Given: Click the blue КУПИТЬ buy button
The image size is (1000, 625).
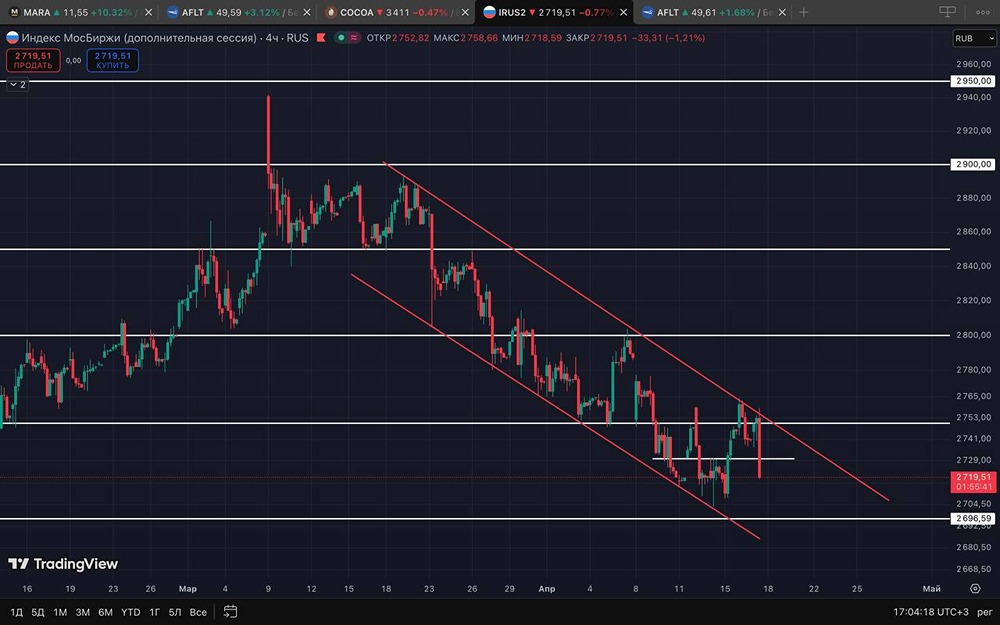Looking at the screenshot, I should click(113, 61).
